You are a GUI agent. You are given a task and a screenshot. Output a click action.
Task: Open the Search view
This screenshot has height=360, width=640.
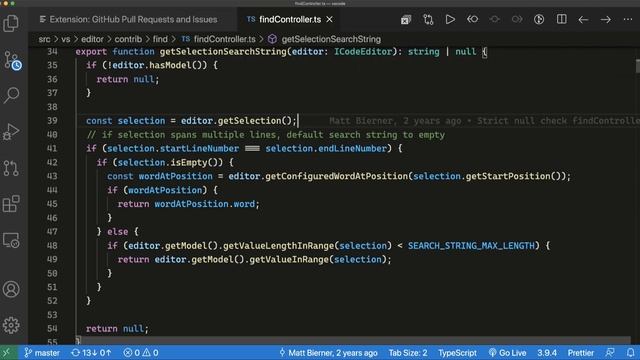click(11, 95)
